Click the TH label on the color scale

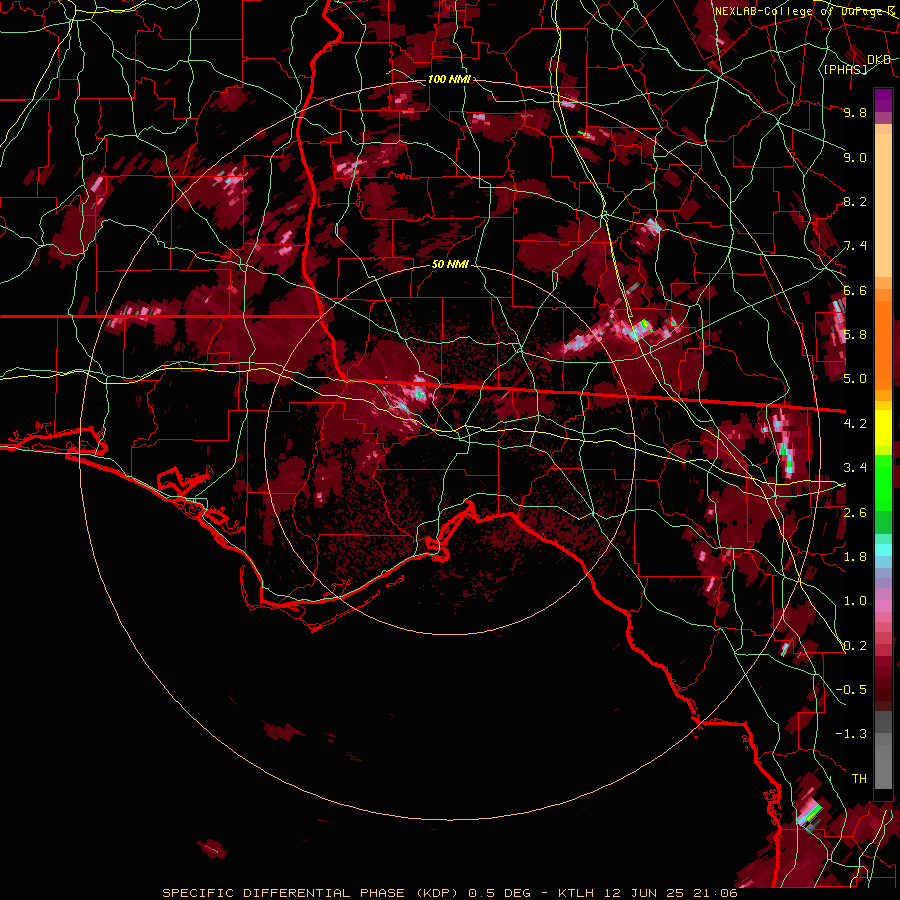[859, 779]
